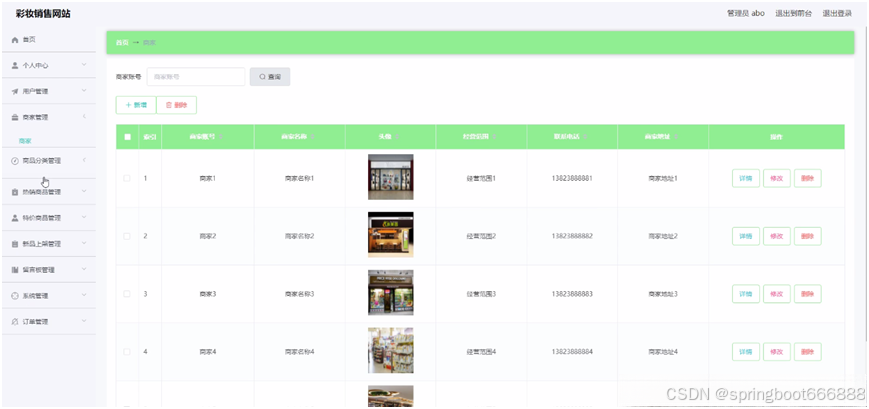
Task: Click the sort icon on 经营范围 column
Action: point(494,137)
